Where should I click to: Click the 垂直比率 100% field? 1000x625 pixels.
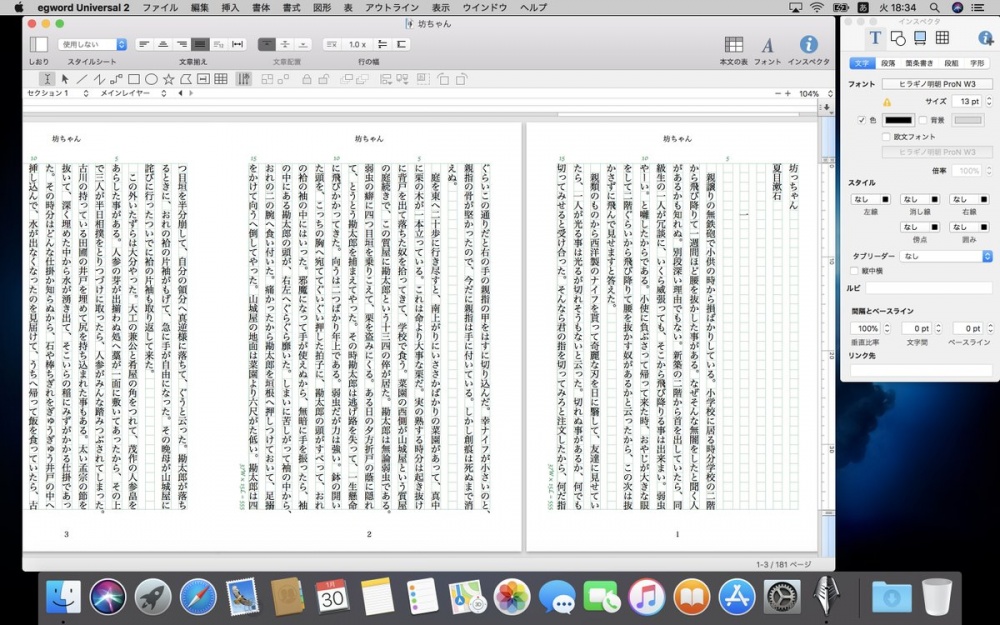click(865, 328)
